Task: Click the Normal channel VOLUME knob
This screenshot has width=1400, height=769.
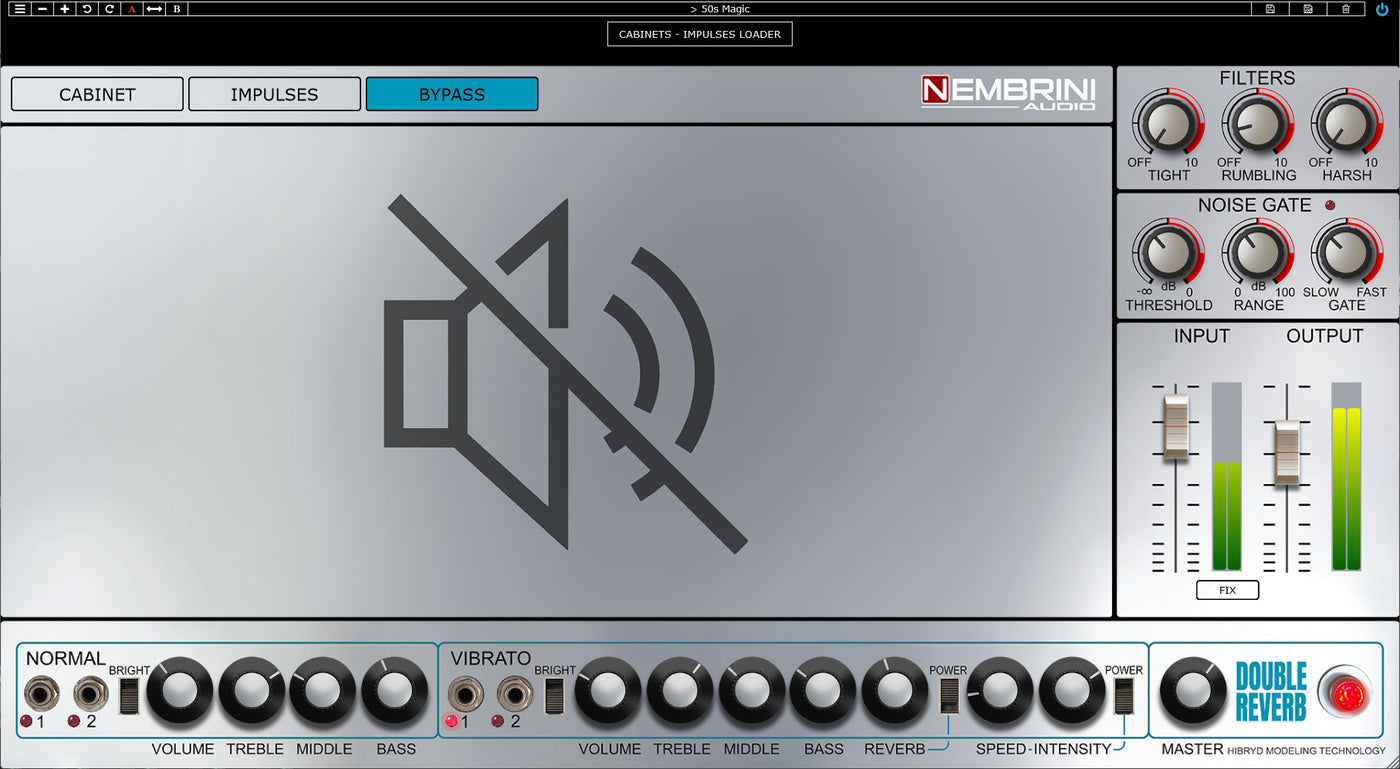Action: point(180,690)
